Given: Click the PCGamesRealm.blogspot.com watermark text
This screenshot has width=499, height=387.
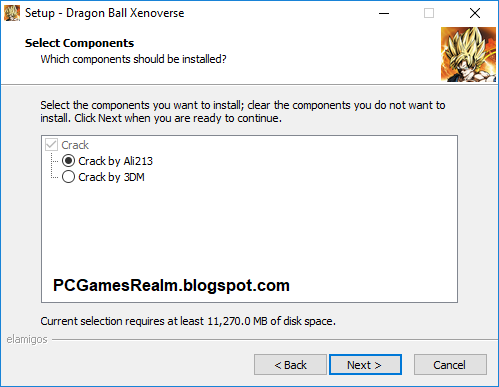Looking at the screenshot, I should click(x=171, y=286).
